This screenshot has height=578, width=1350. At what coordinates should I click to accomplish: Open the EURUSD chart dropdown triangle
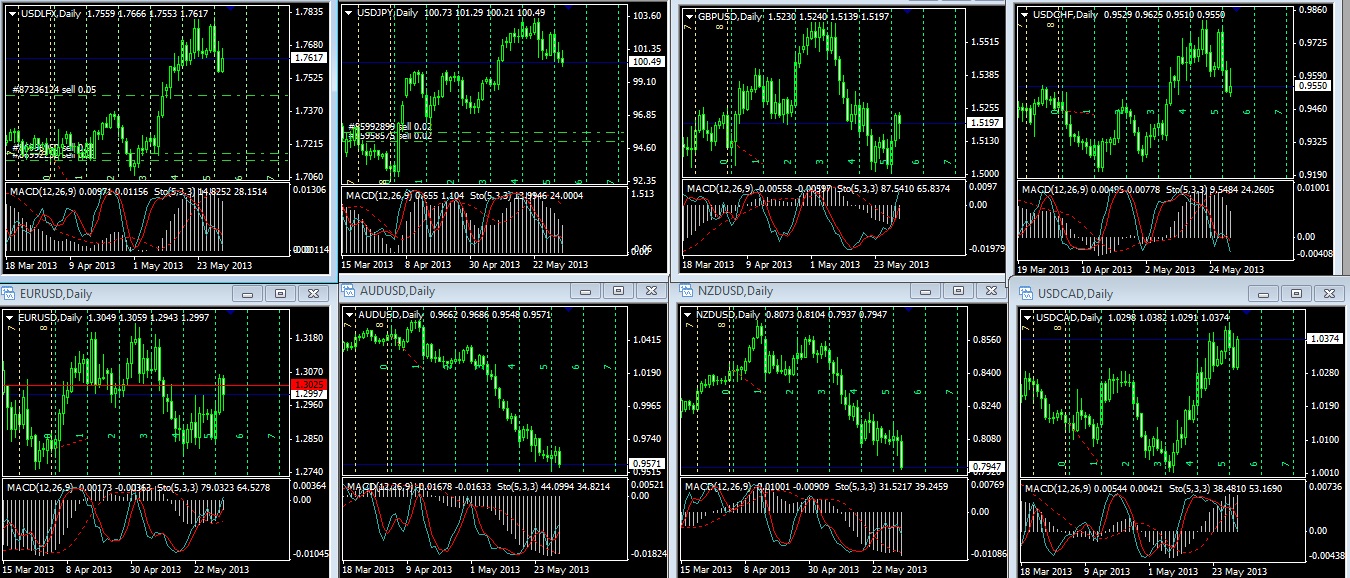click(10, 318)
